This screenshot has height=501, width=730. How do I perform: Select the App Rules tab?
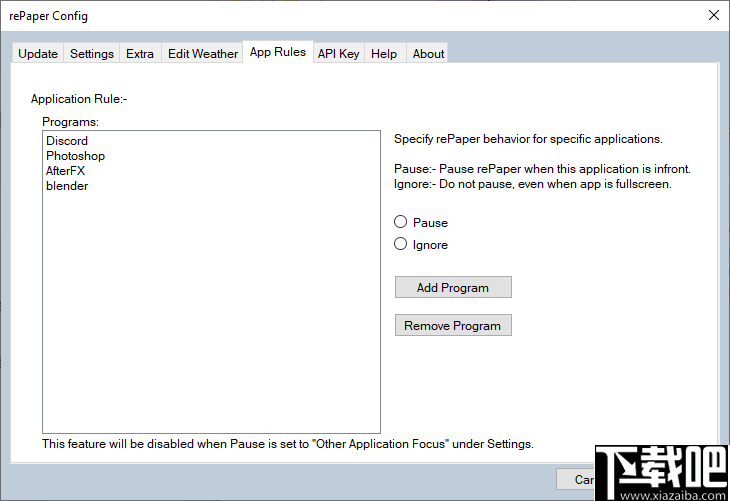(278, 52)
